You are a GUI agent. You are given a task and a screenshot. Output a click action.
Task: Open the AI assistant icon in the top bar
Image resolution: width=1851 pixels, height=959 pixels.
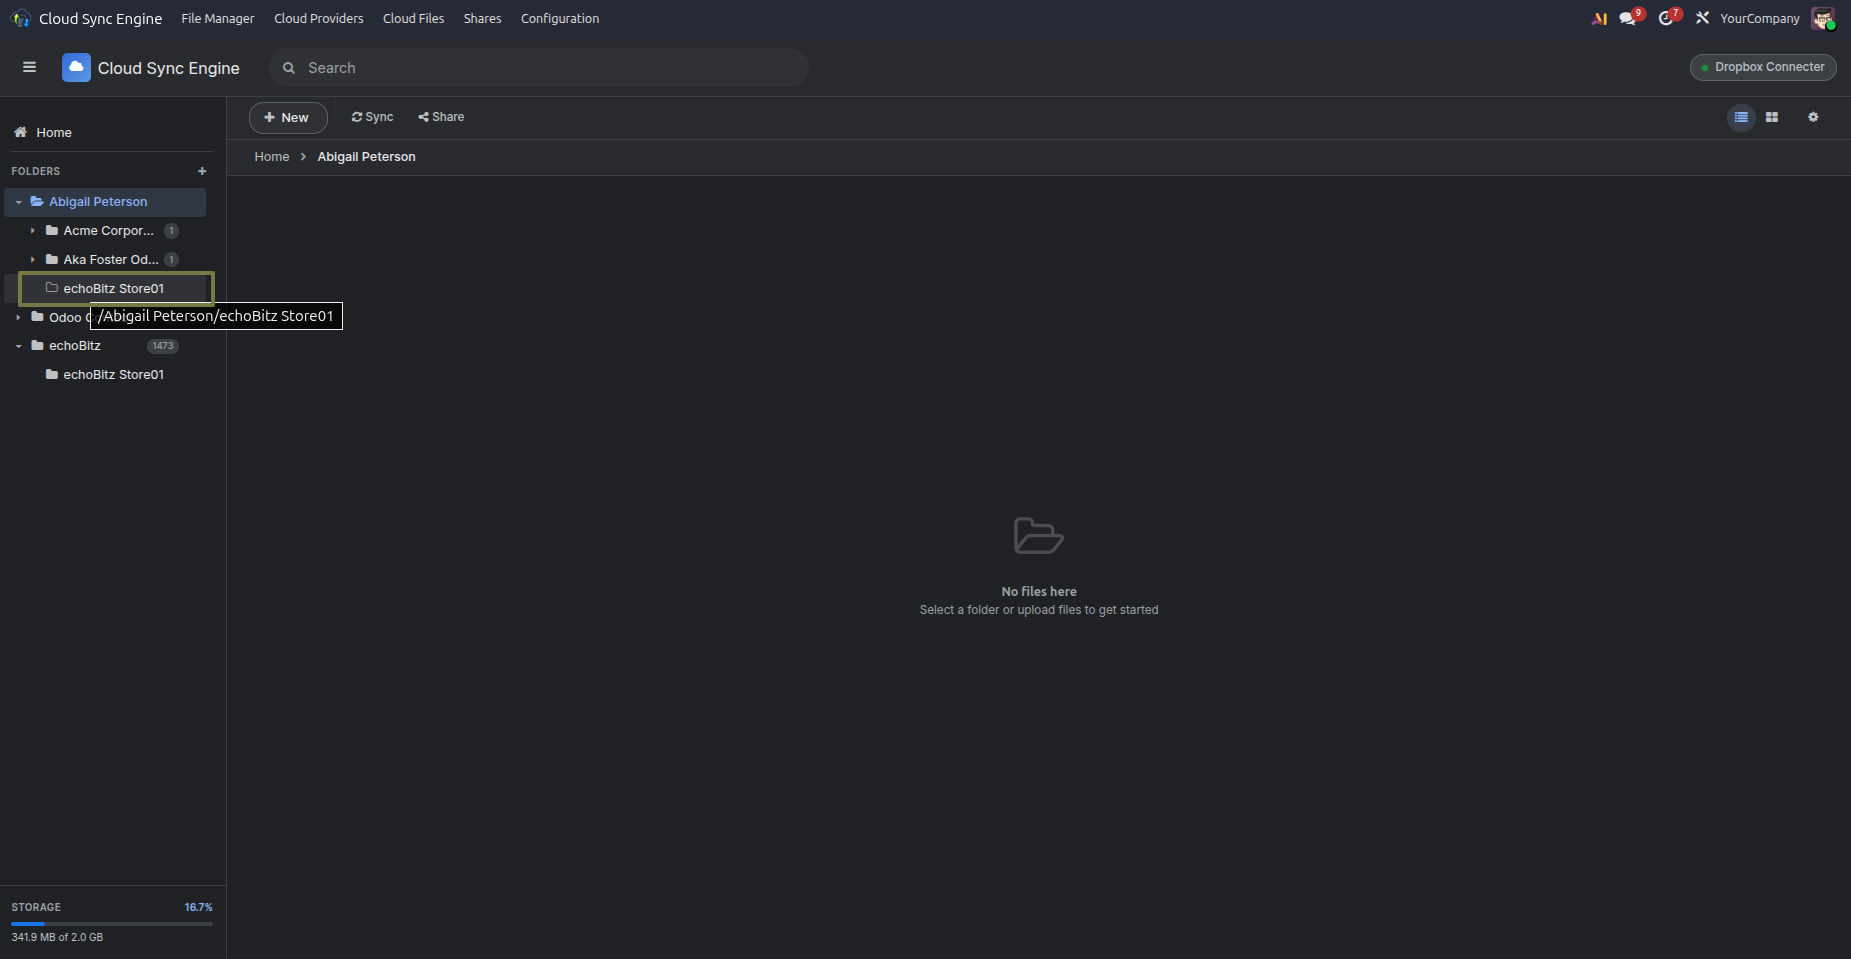[x=1599, y=18]
